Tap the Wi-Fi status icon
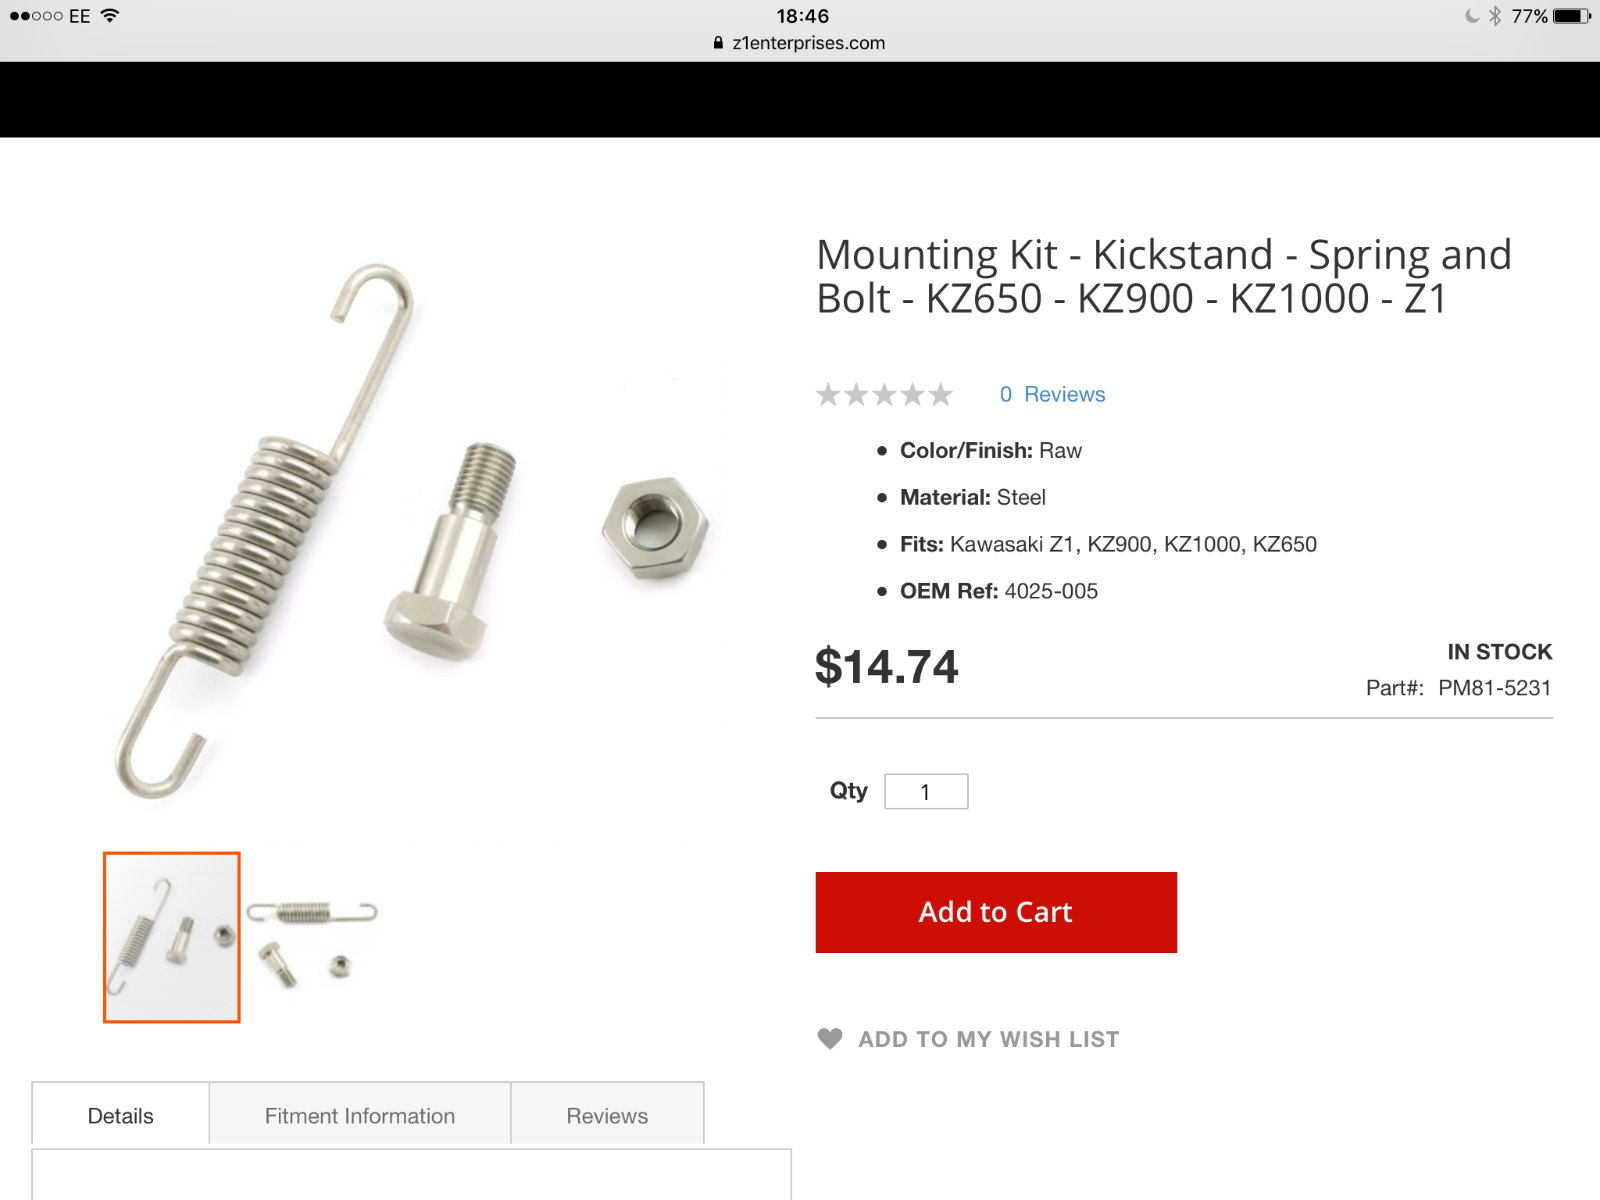This screenshot has height=1200, width=1600. [110, 15]
